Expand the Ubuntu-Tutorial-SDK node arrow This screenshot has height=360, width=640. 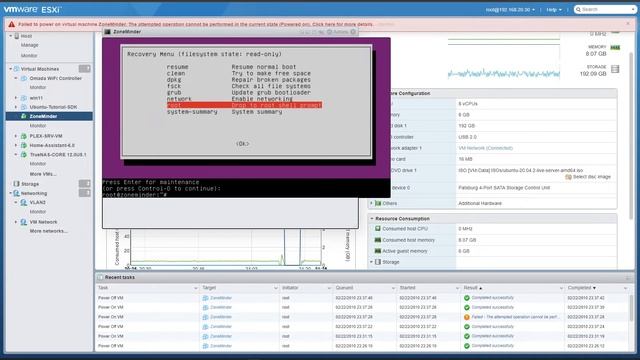click(16, 107)
